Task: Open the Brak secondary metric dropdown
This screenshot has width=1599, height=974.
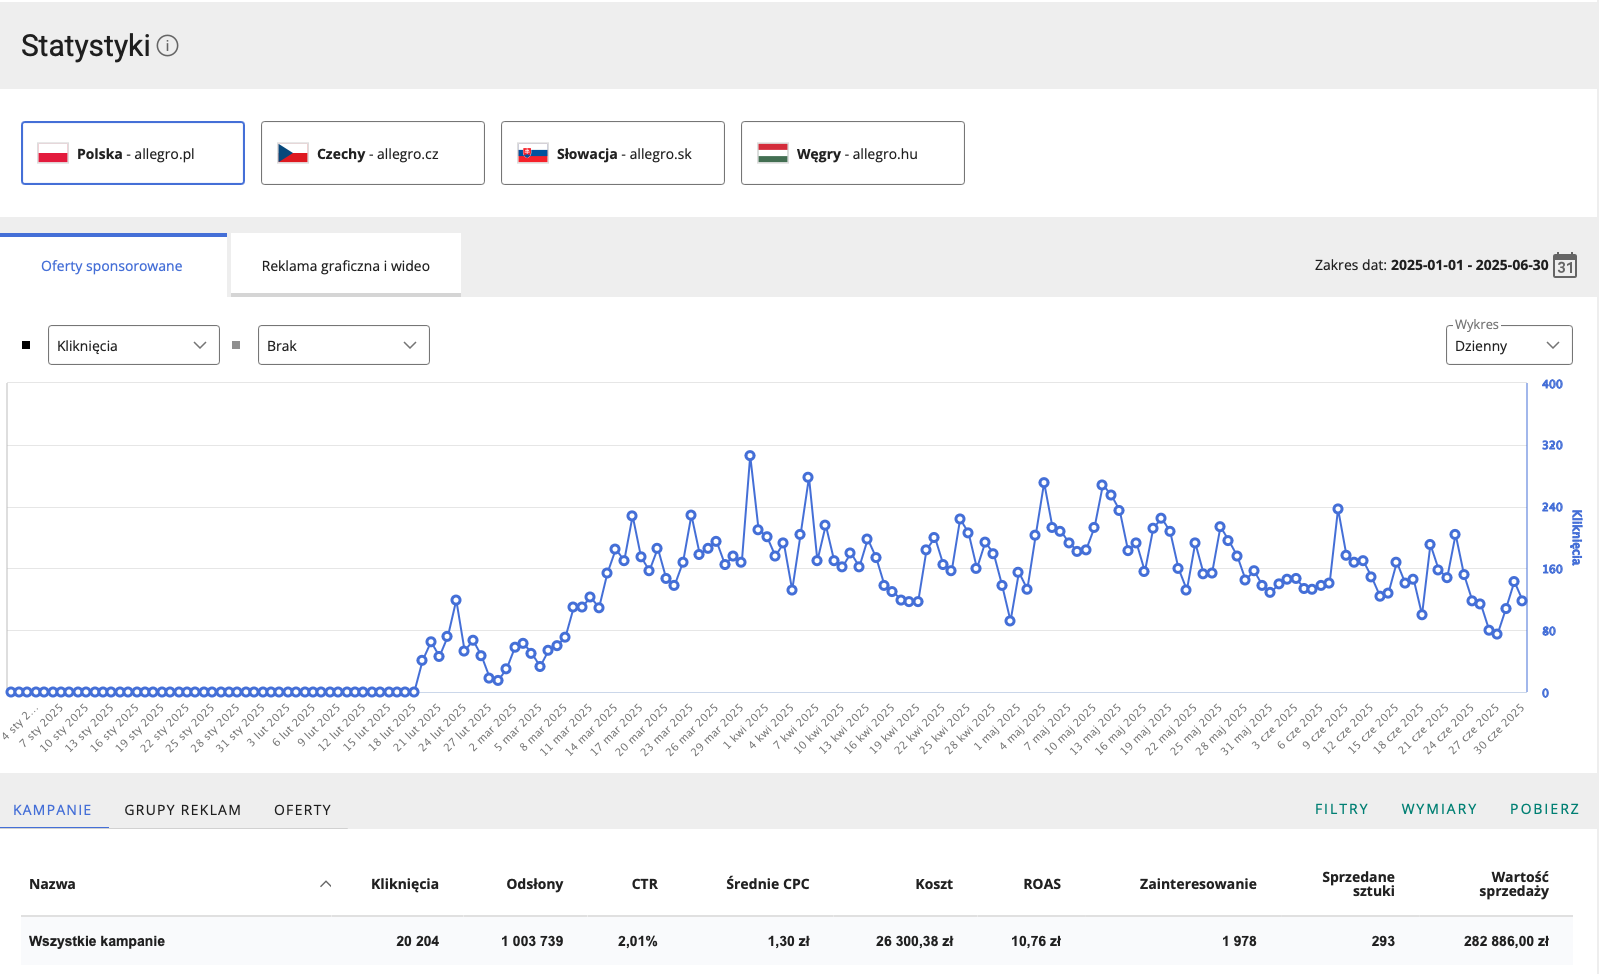Action: [343, 346]
